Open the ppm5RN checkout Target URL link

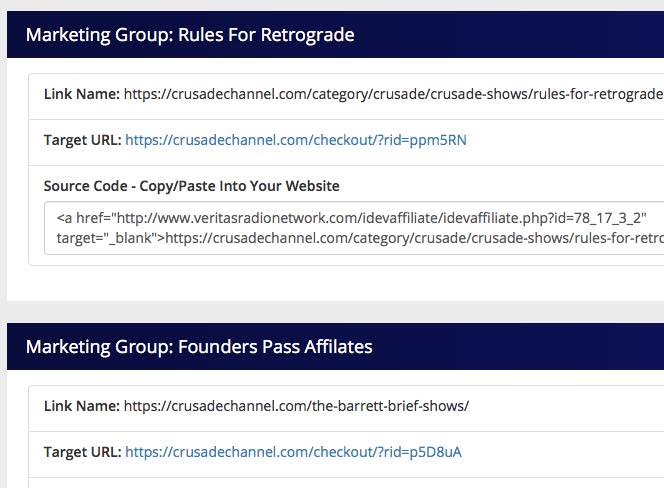pos(296,140)
